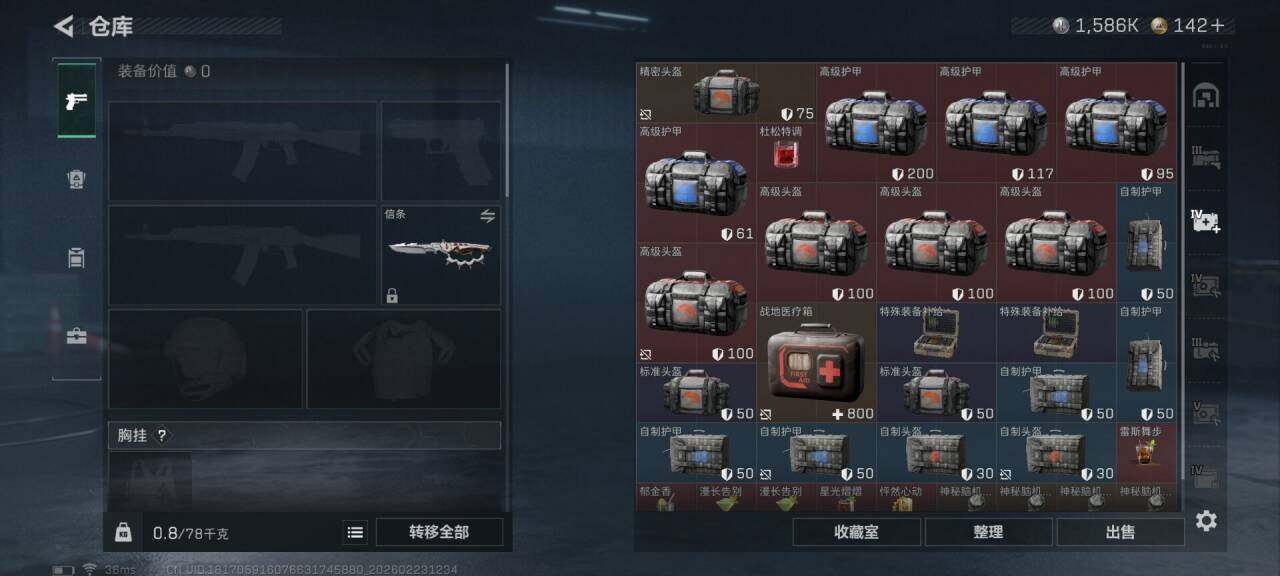1280x576 pixels.
Task: Click 整理 to sort the warehouse
Action: [988, 532]
